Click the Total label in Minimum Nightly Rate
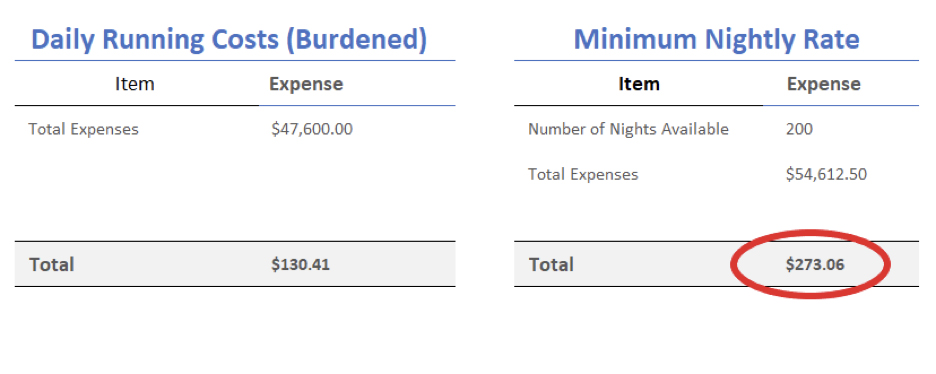Viewport: 936px width, 374px height. pyautogui.click(x=551, y=264)
